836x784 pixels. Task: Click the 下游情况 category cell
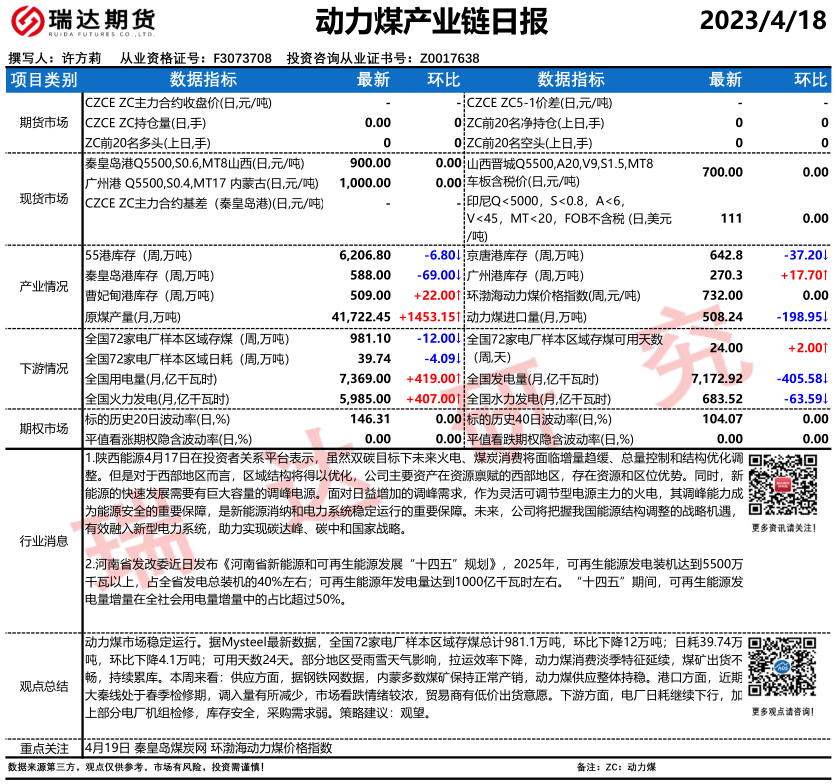click(x=44, y=368)
